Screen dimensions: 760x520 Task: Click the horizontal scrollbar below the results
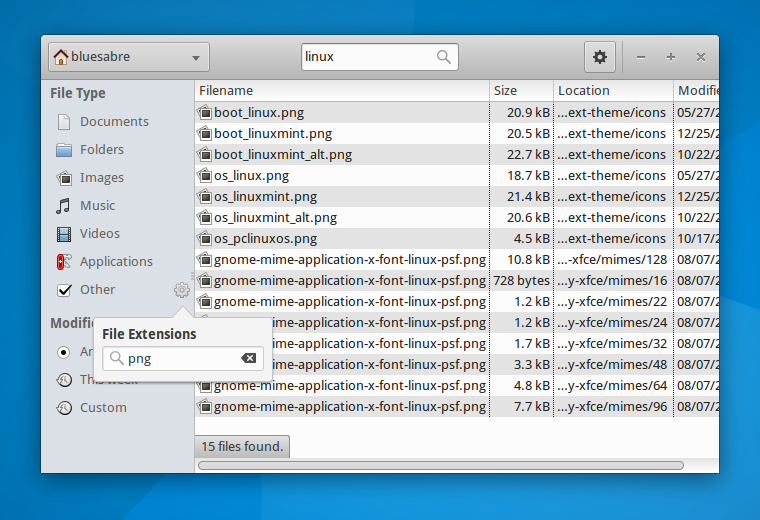point(441,466)
